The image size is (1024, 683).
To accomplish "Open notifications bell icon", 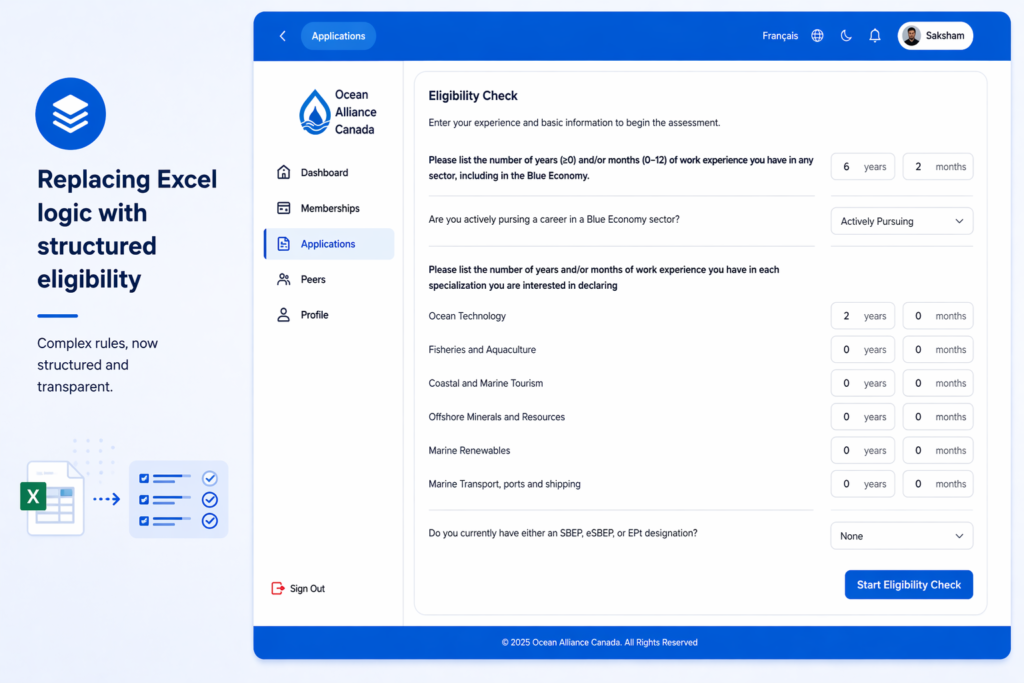I will coord(875,36).
